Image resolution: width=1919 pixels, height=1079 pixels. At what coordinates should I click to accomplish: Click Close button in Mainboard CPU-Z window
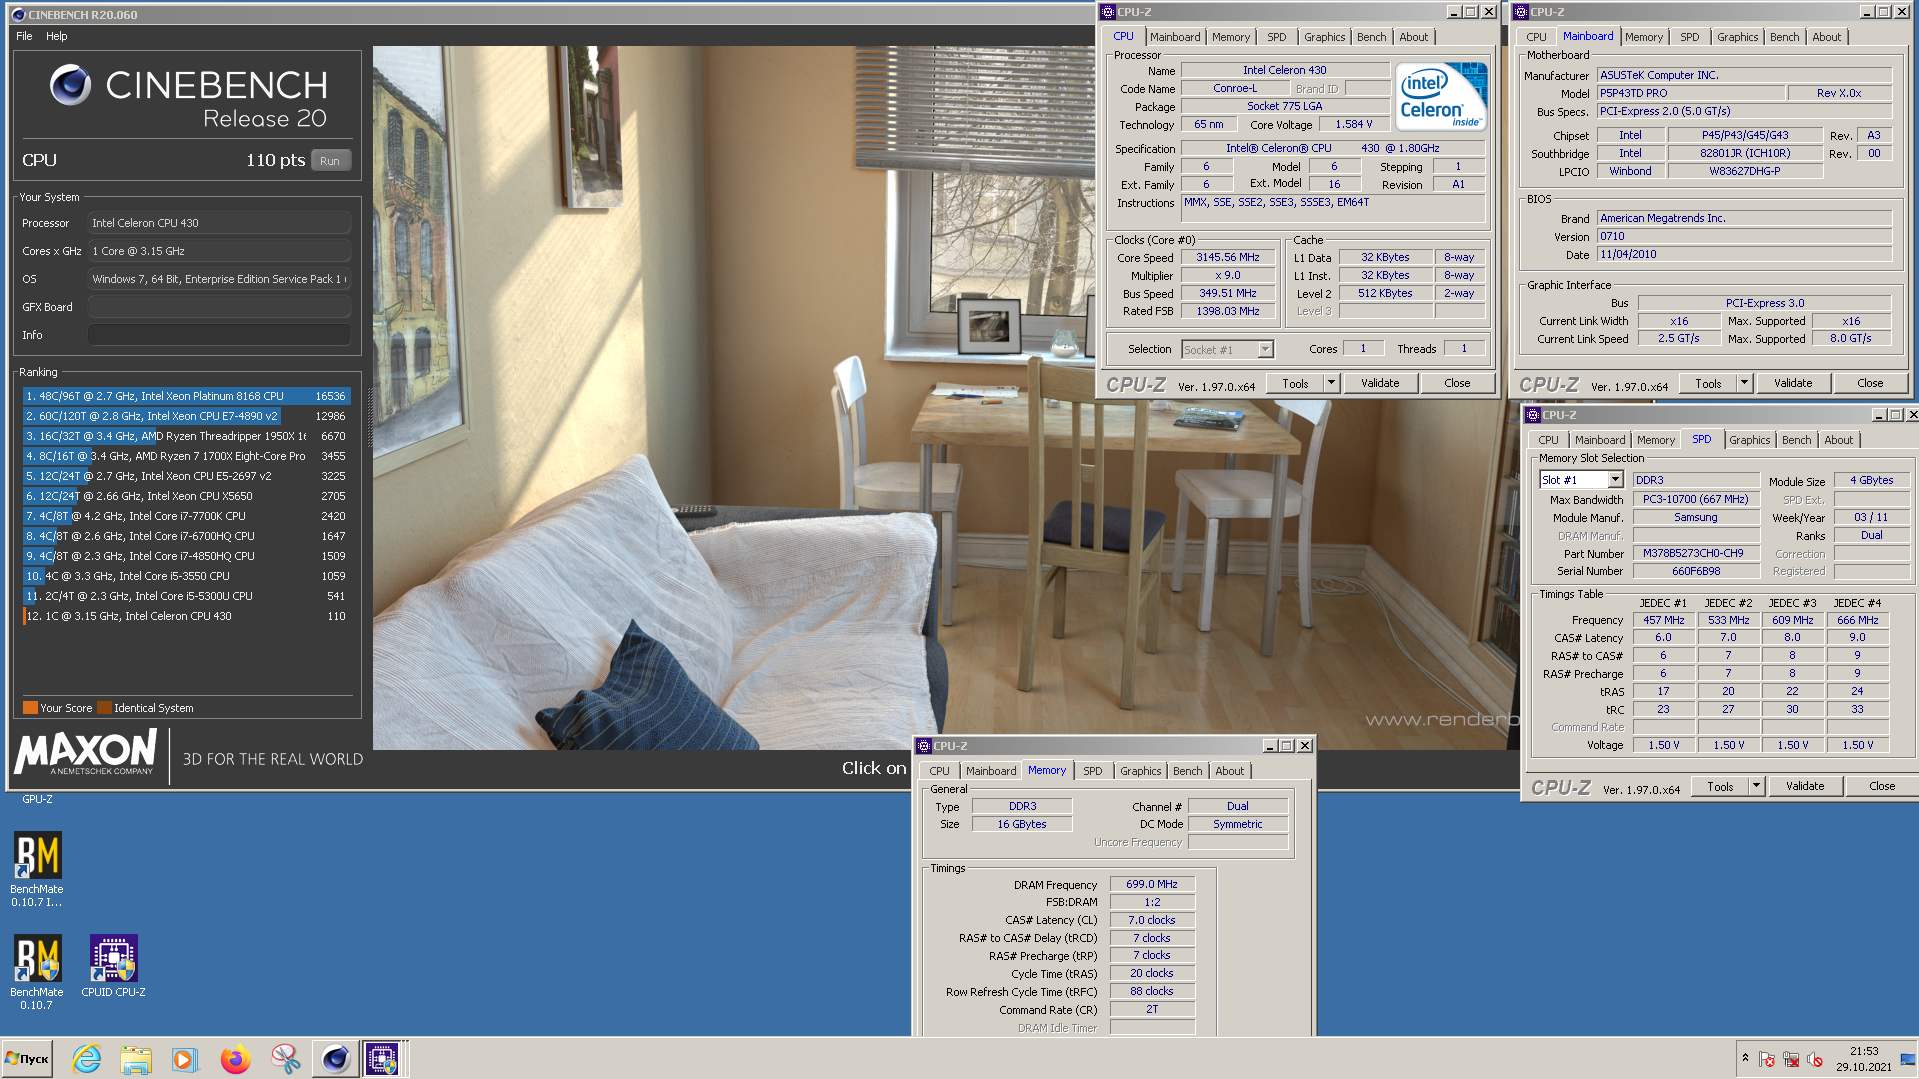[x=1870, y=383]
